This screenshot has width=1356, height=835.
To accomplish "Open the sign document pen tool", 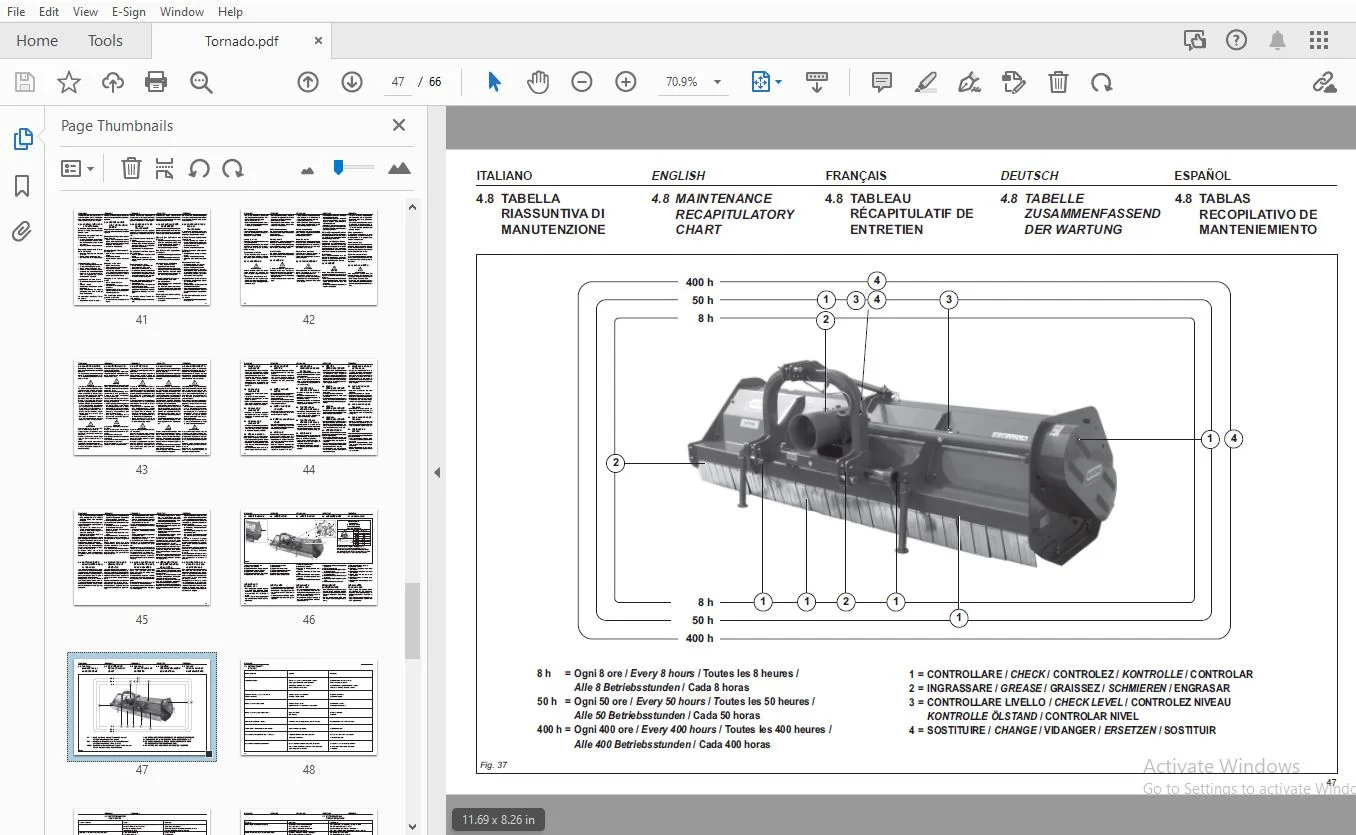I will click(x=969, y=82).
